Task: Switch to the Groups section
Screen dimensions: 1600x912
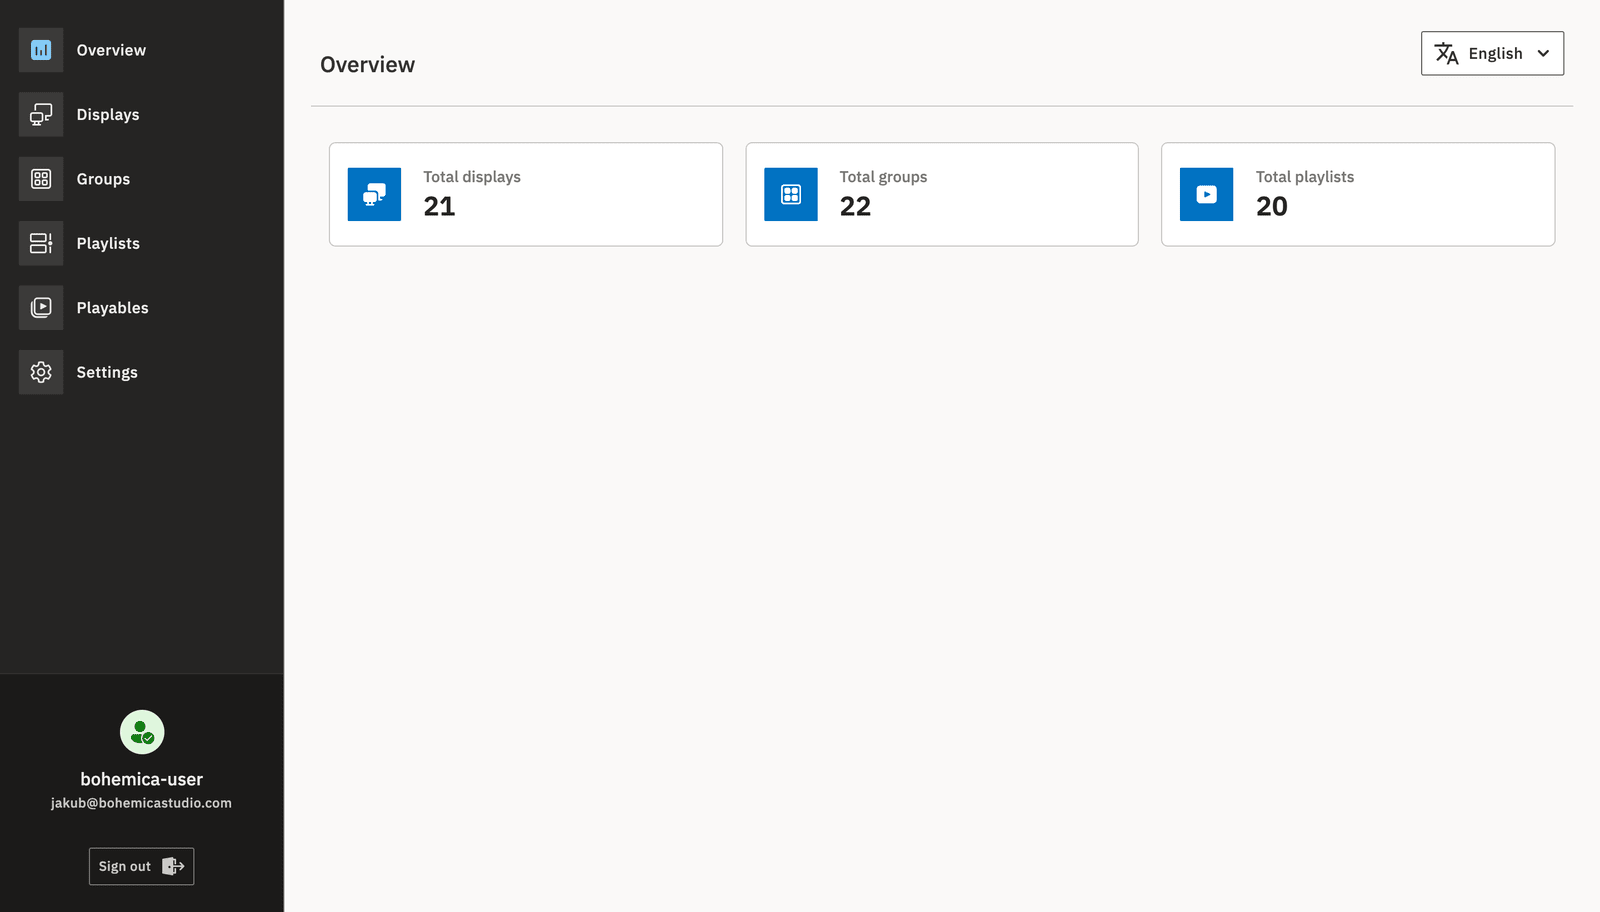Action: tap(102, 178)
